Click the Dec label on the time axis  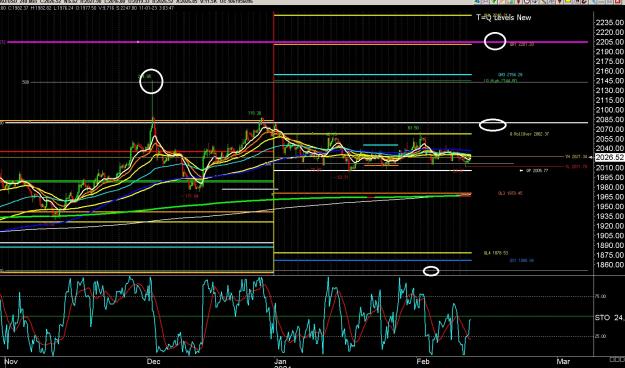[153, 362]
